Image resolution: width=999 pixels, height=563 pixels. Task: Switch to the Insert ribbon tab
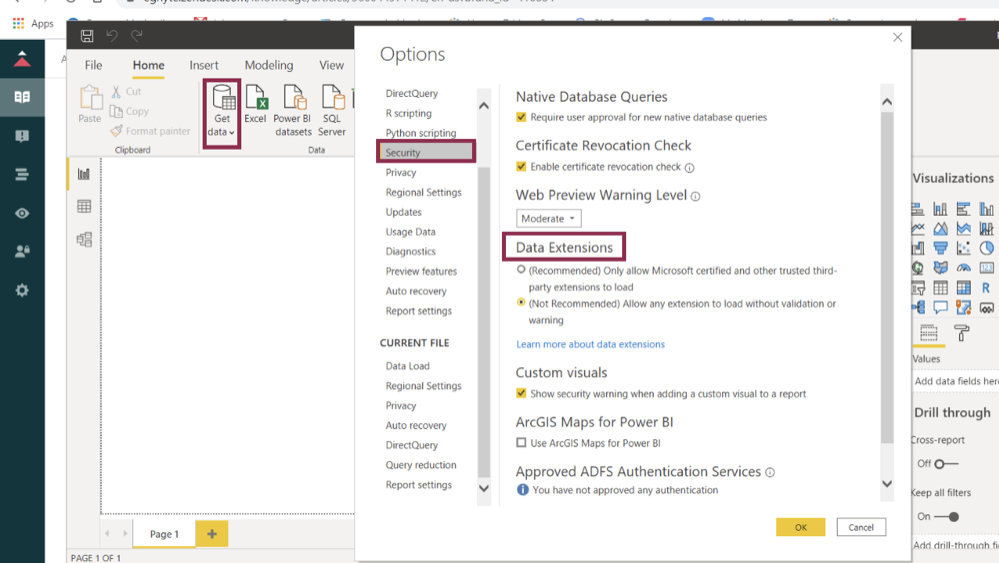[x=204, y=65]
